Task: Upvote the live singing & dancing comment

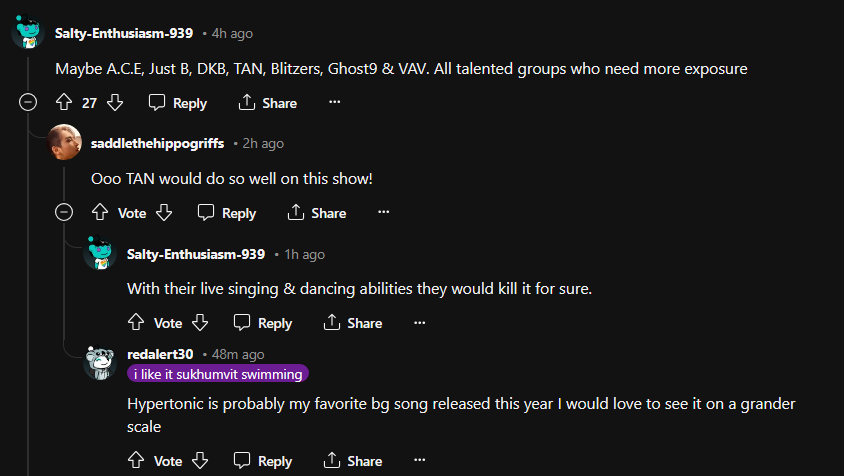Action: pos(136,323)
